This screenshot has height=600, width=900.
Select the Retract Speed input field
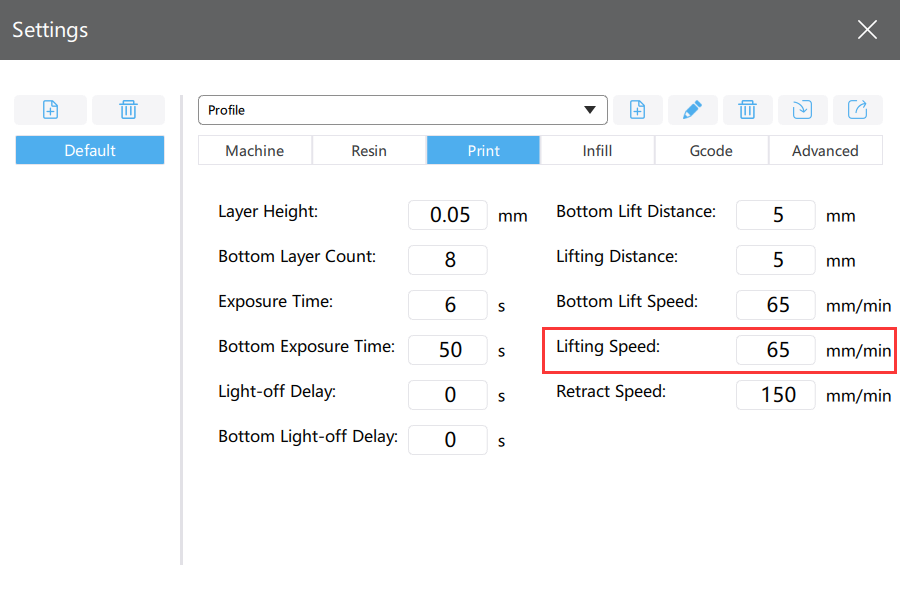click(x=775, y=394)
